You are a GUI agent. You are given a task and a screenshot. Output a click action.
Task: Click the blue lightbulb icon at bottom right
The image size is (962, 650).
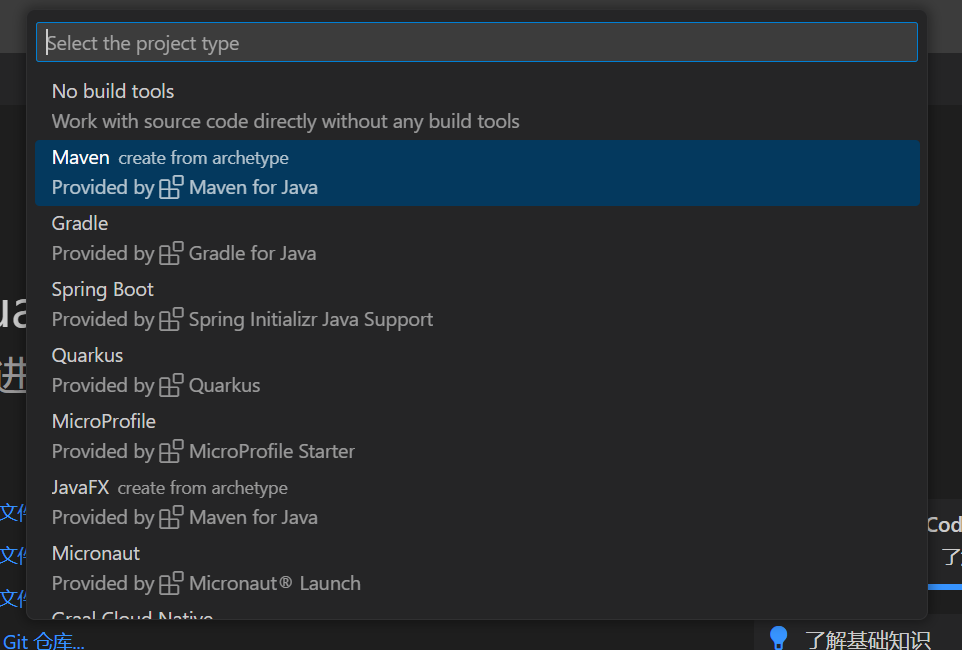(x=779, y=638)
